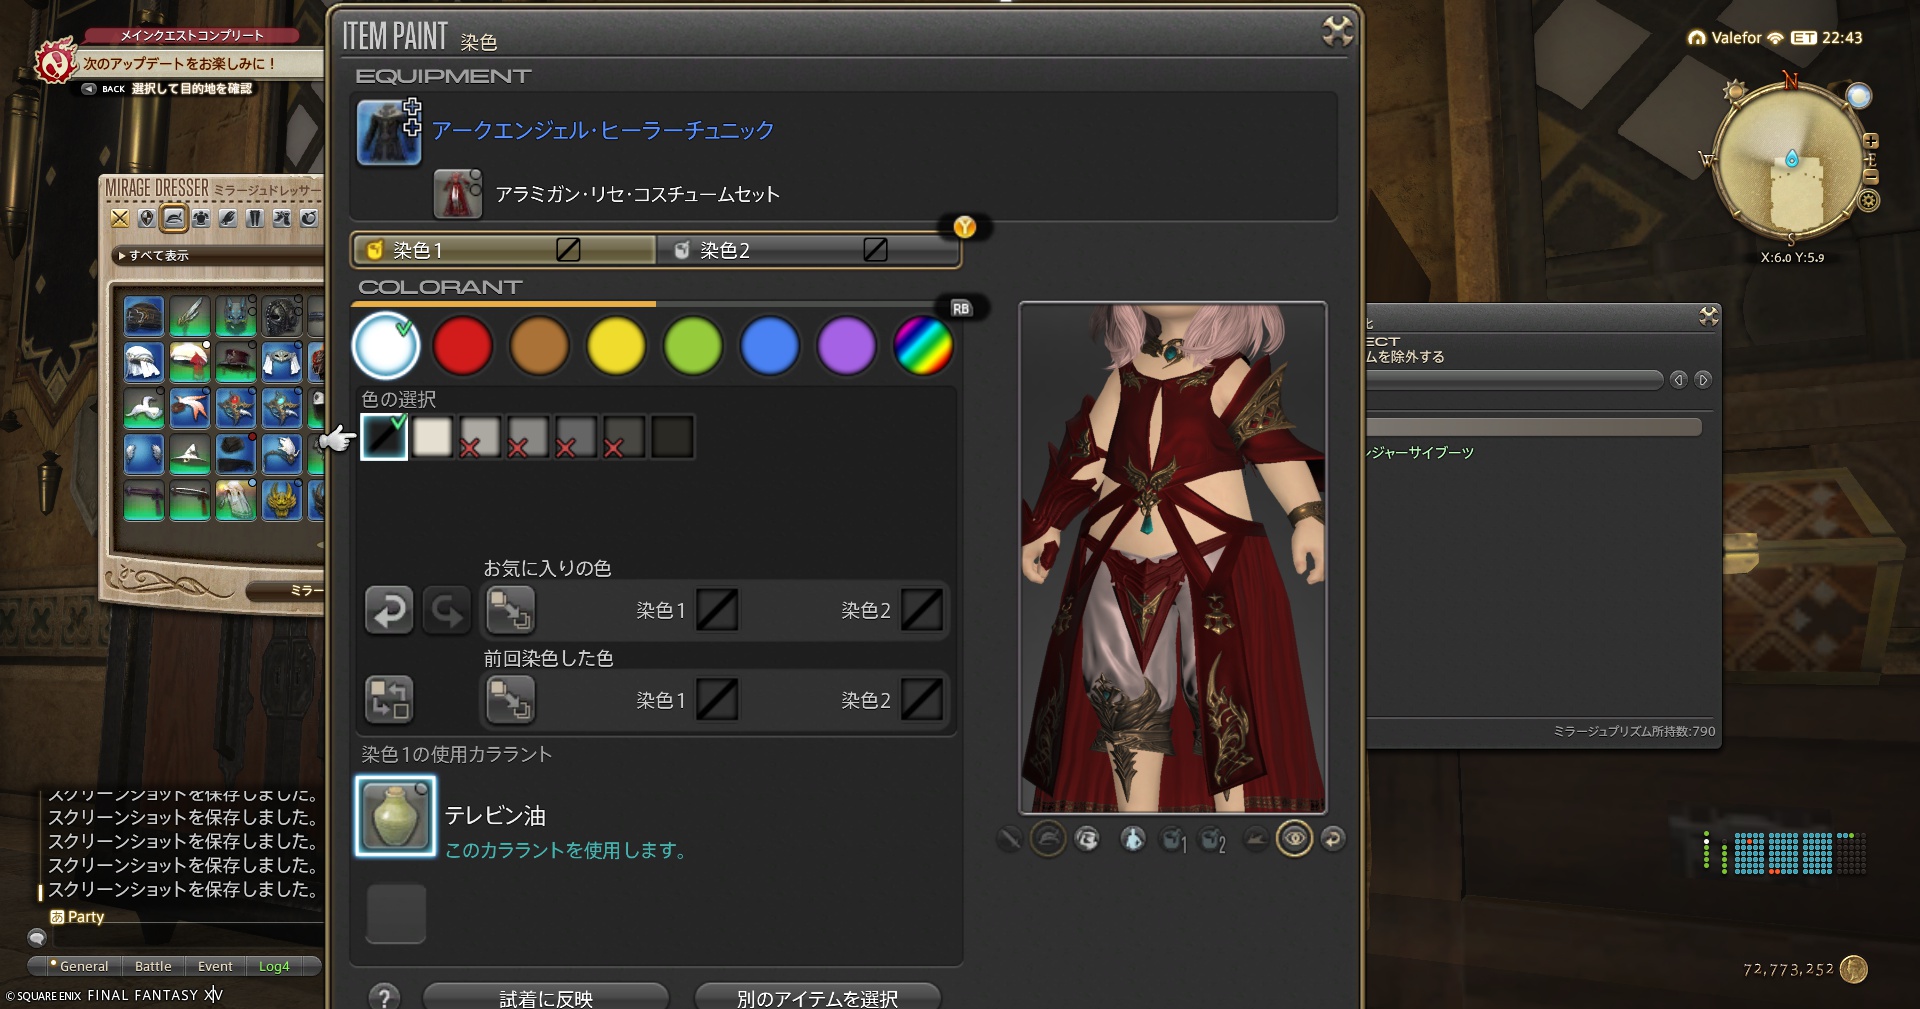Undo the last dye change
The width and height of the screenshot is (1920, 1009).
click(x=389, y=610)
